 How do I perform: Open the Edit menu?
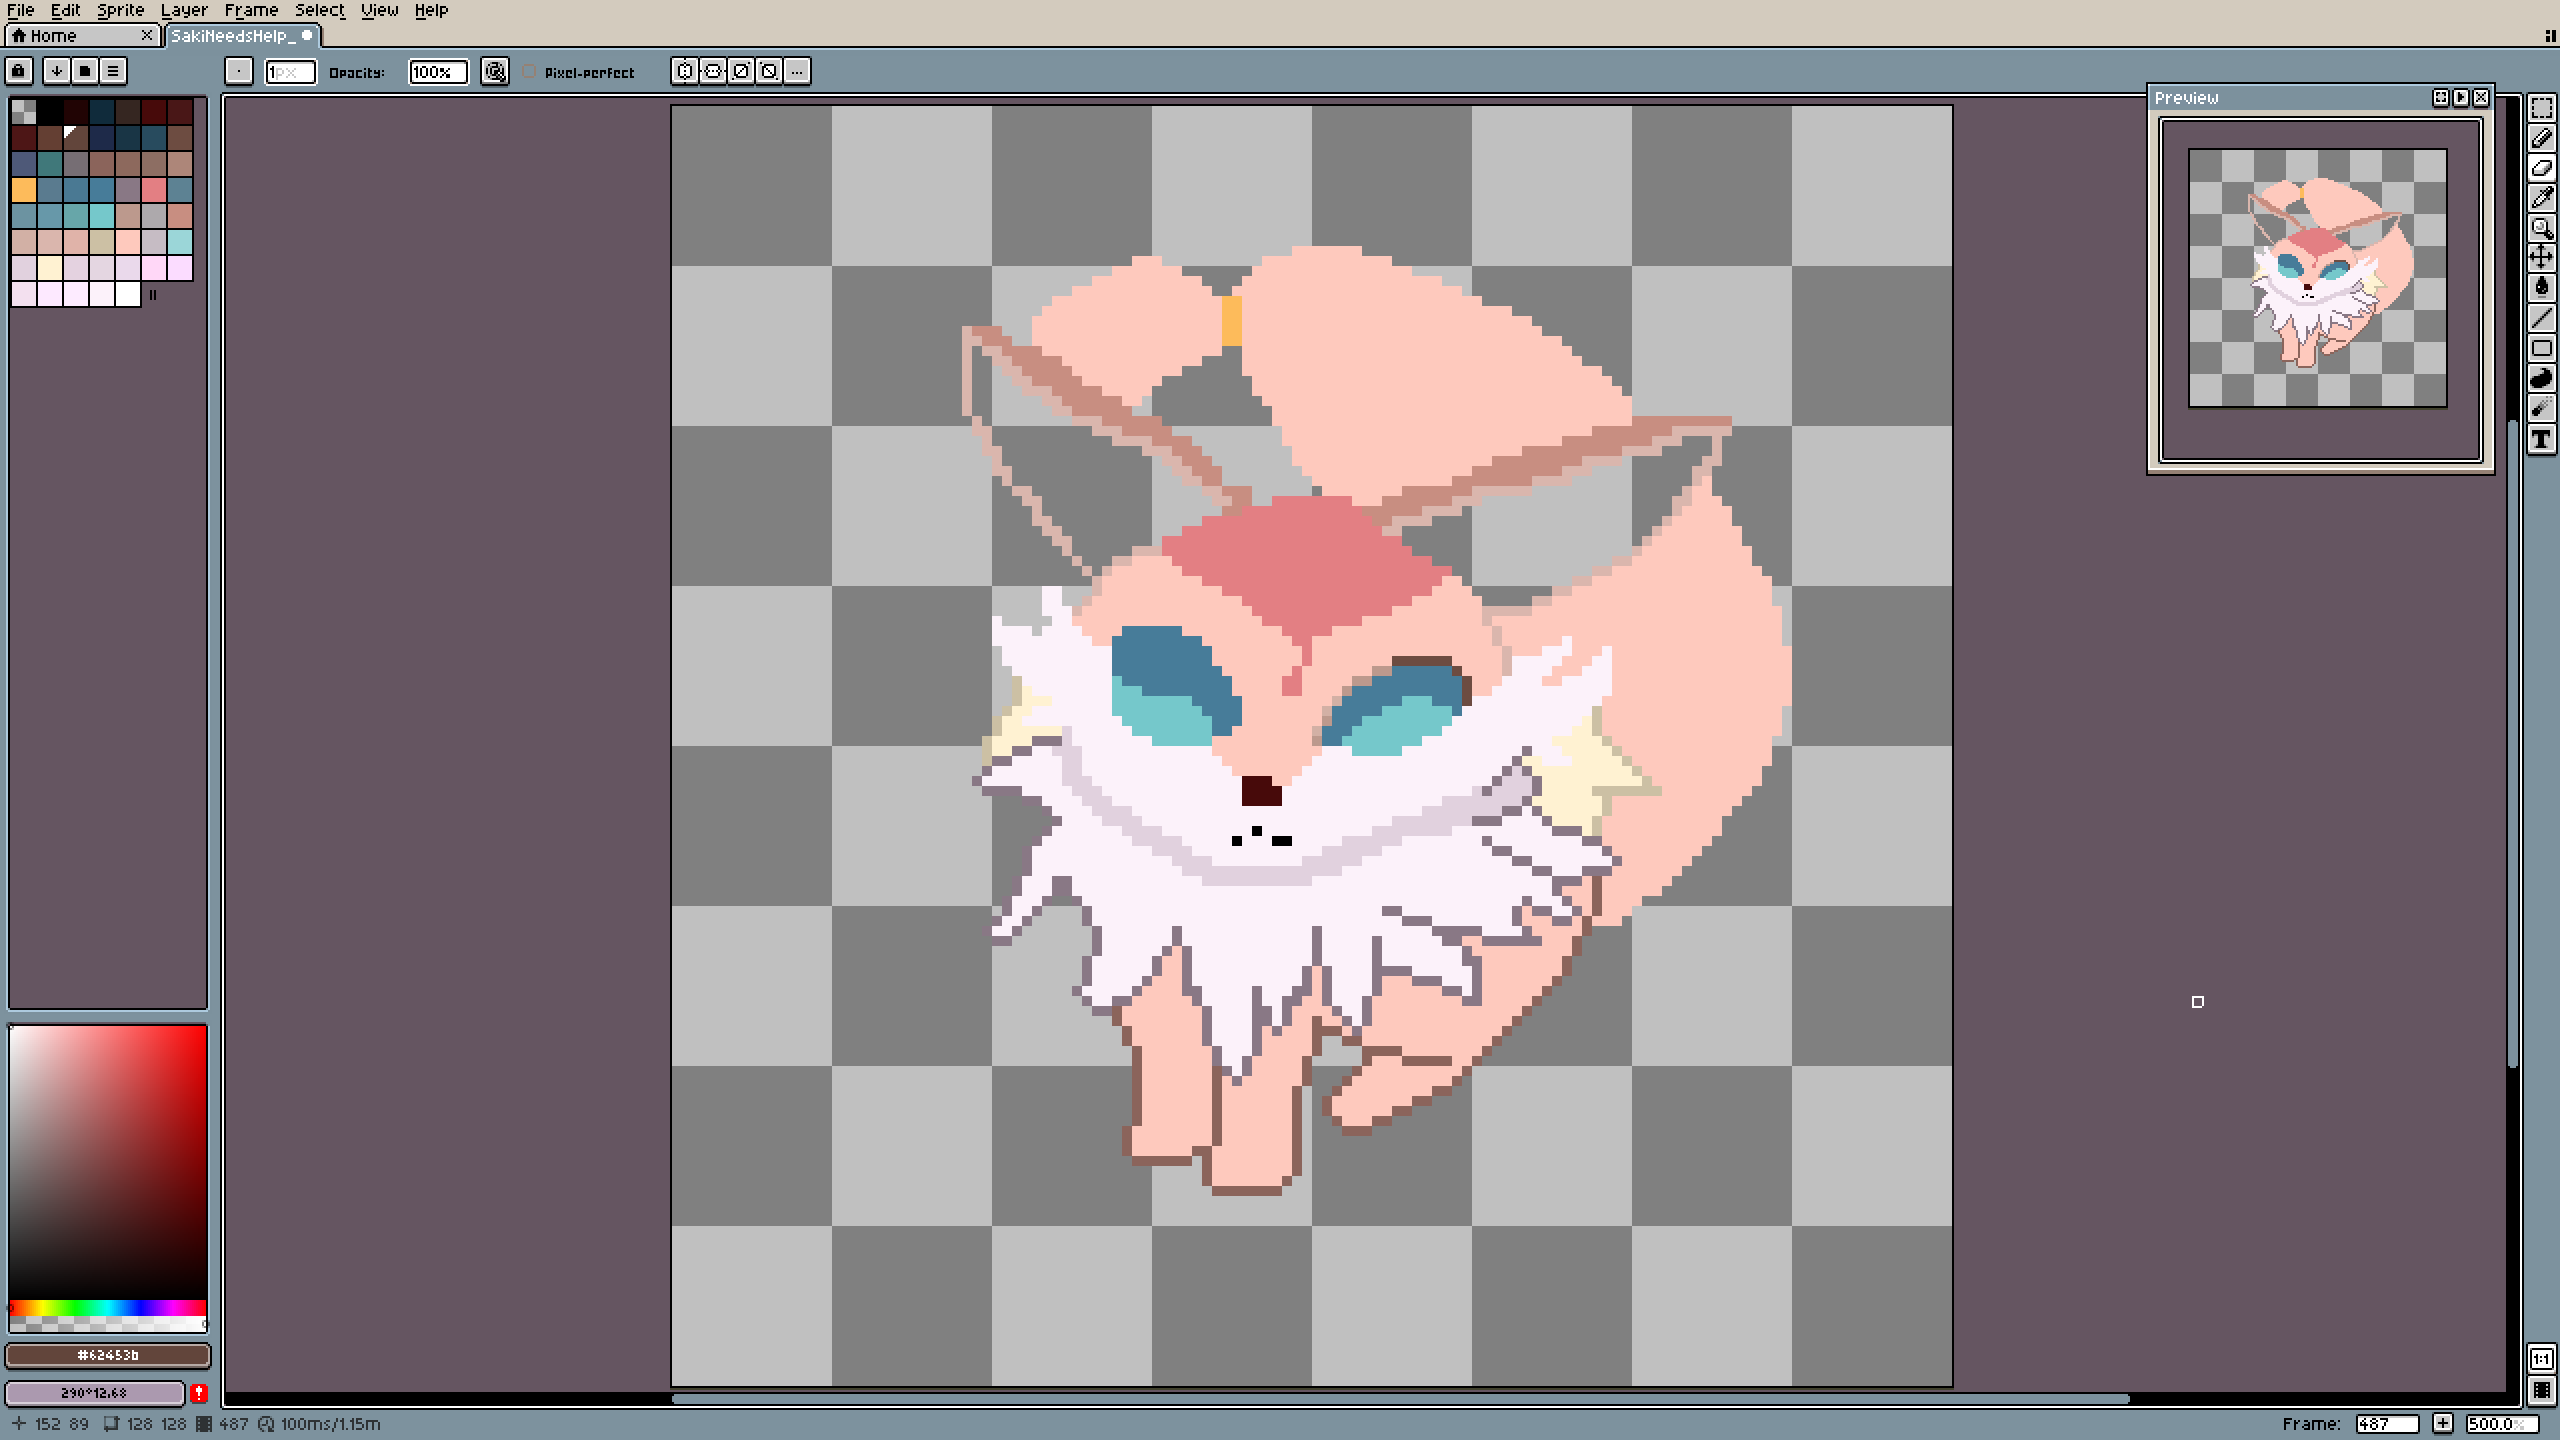tap(66, 10)
